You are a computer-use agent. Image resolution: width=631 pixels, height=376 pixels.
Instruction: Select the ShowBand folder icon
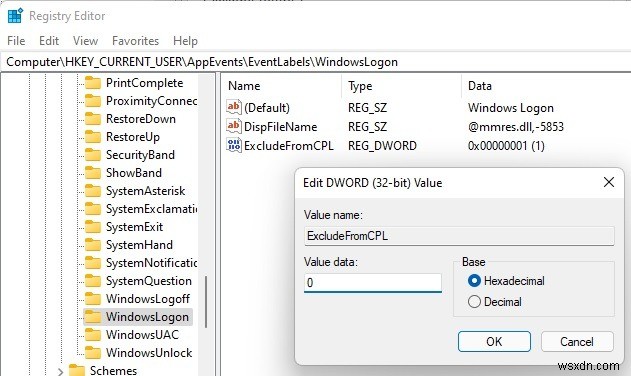(93, 173)
